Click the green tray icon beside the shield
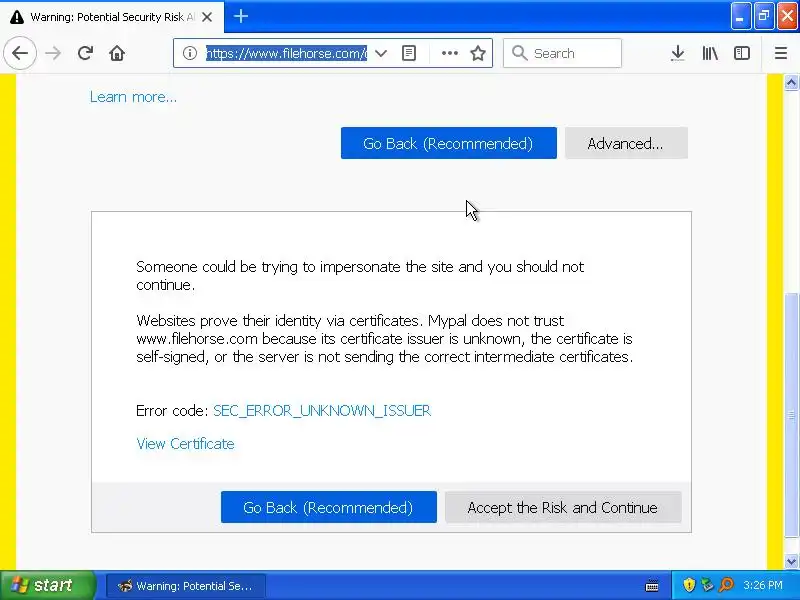800x600 pixels. click(707, 585)
